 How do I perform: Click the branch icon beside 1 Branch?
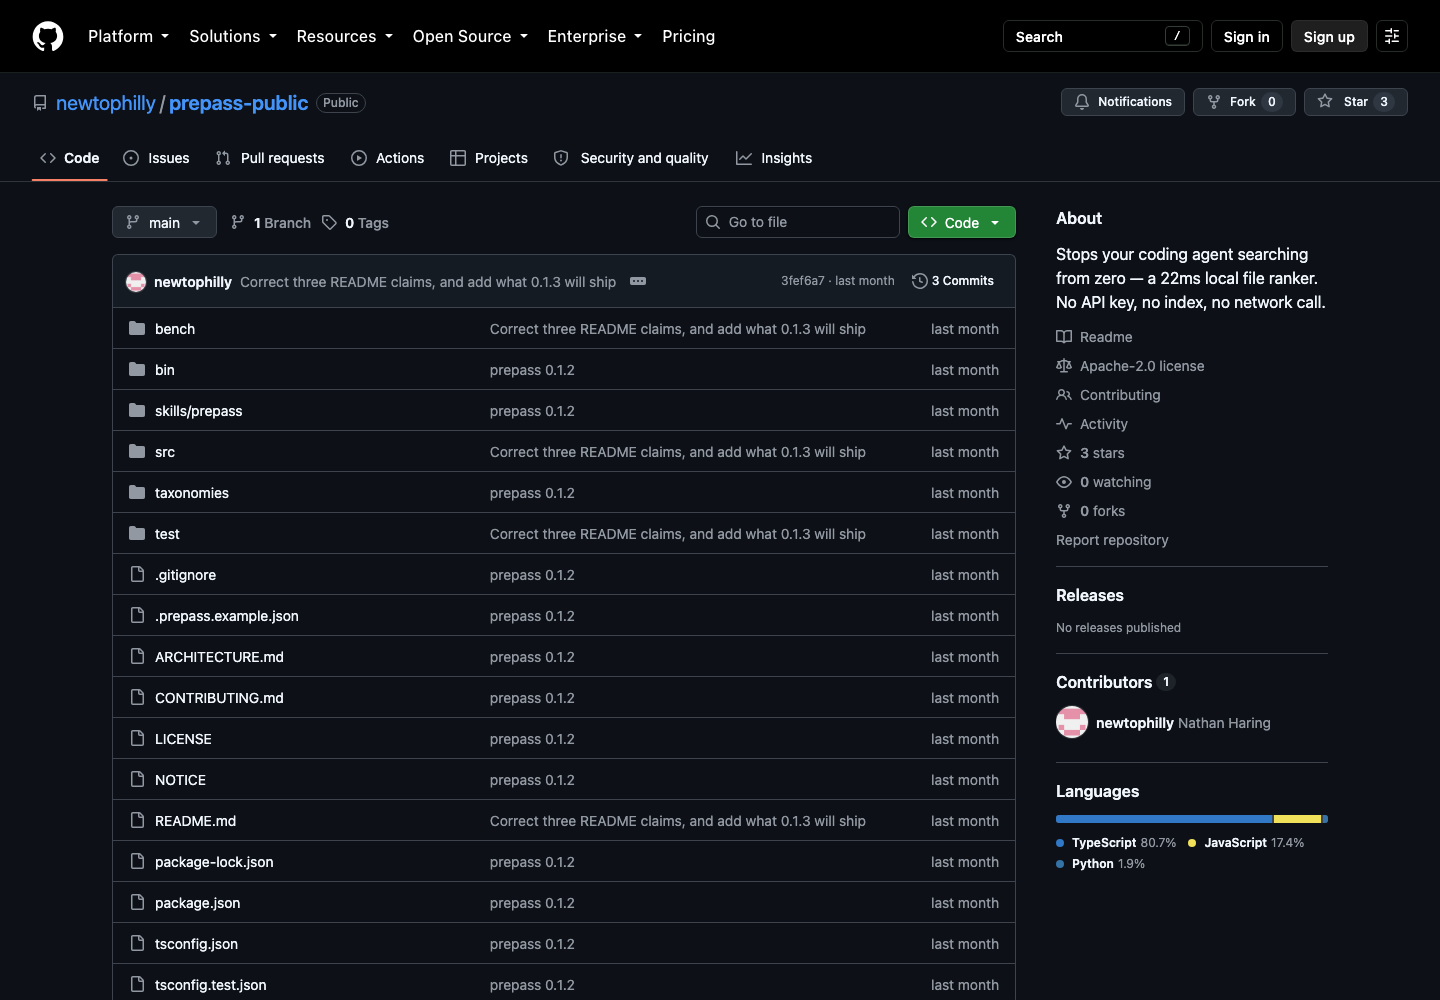click(238, 223)
